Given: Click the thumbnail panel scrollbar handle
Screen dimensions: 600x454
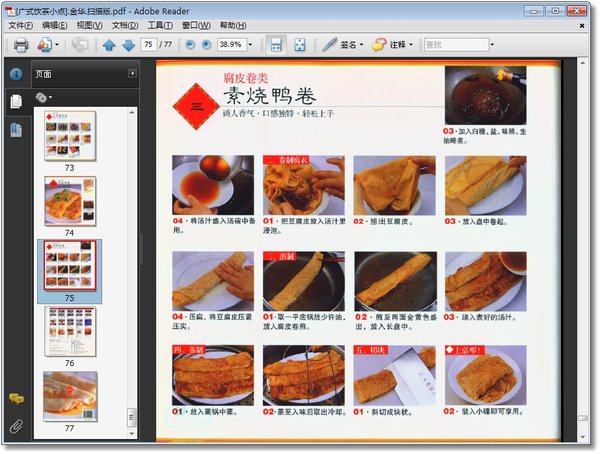Looking at the screenshot, I should (x=132, y=418).
